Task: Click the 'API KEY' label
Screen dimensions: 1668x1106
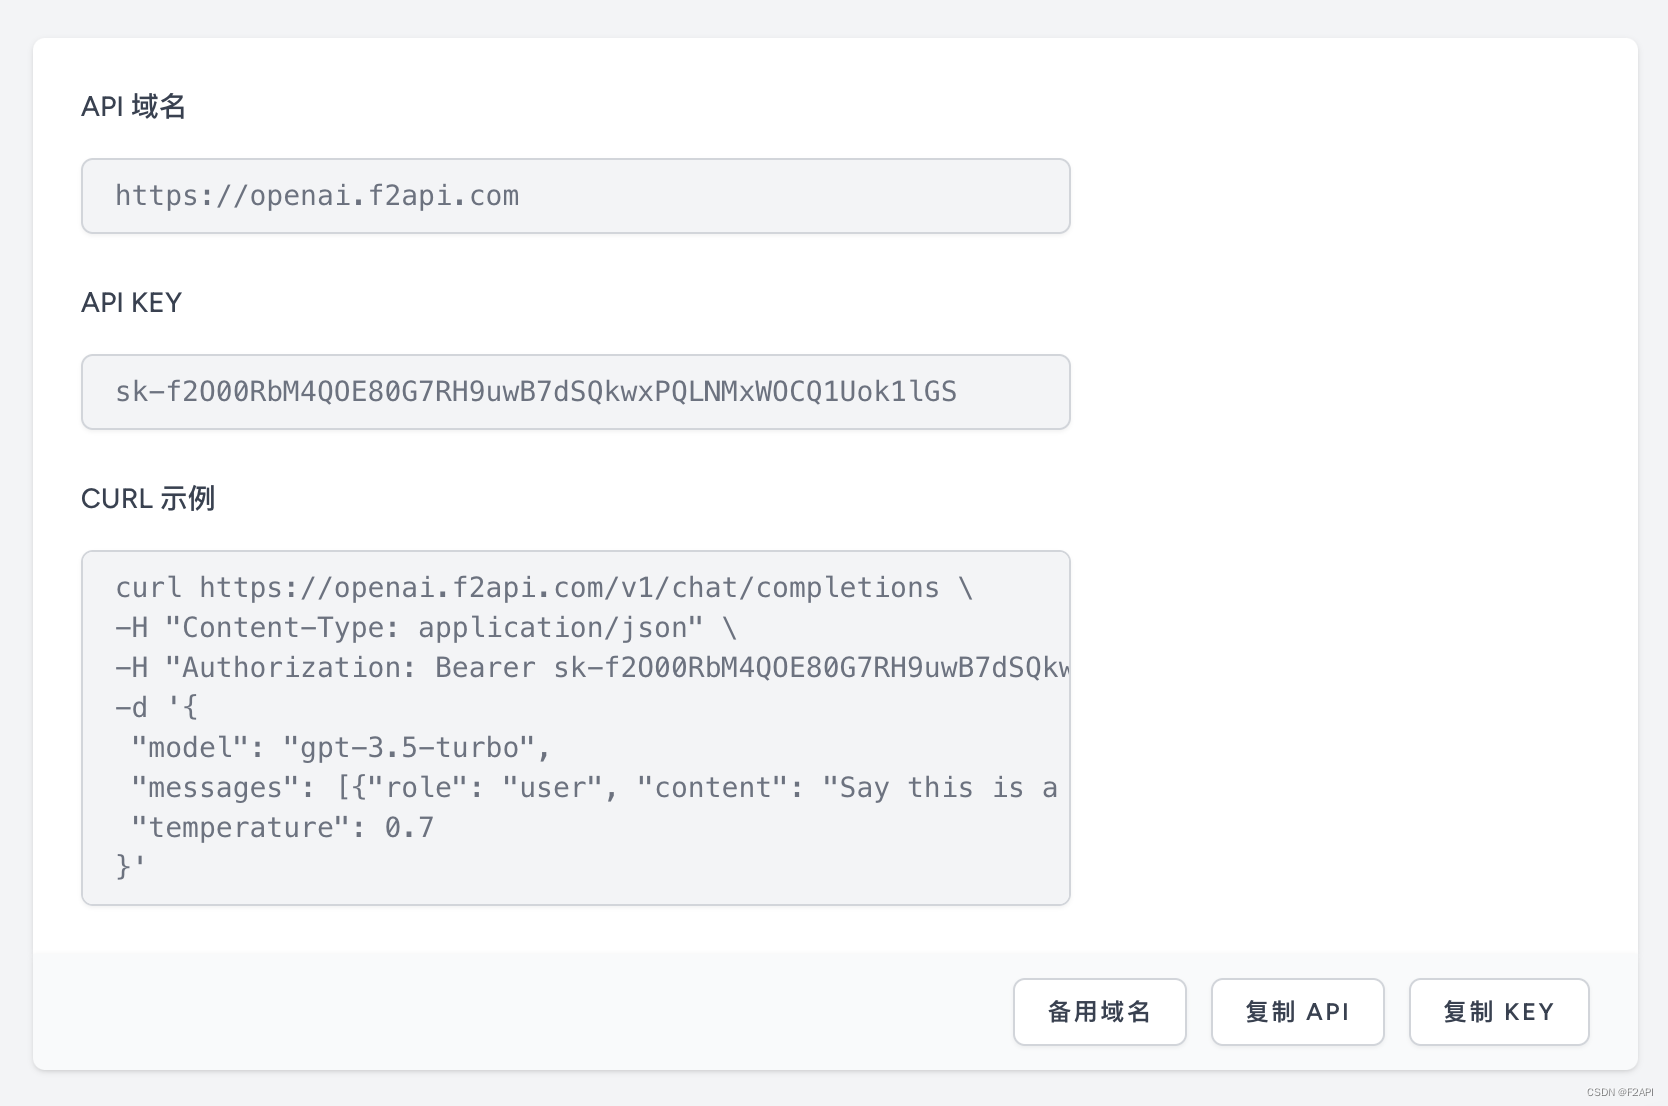Action: pos(131,302)
